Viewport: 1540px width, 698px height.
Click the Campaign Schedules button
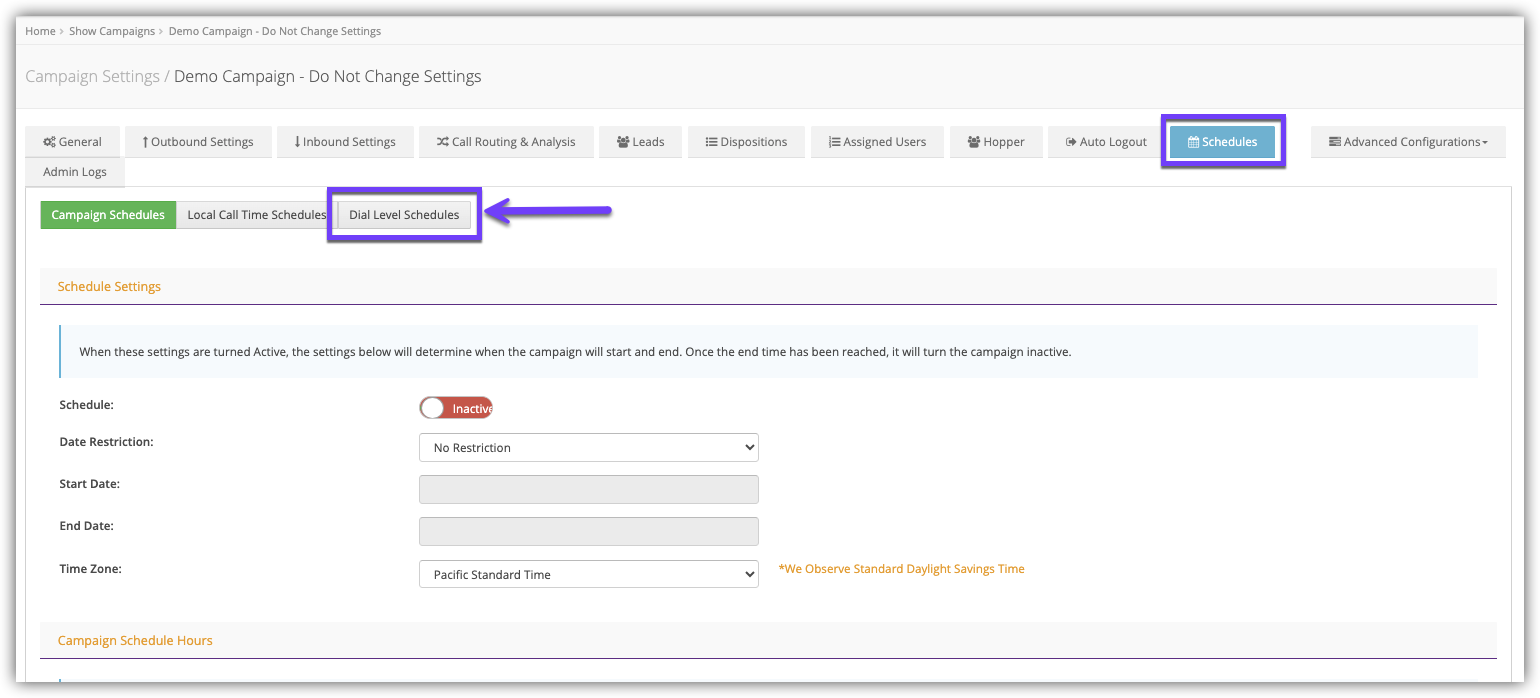108,215
